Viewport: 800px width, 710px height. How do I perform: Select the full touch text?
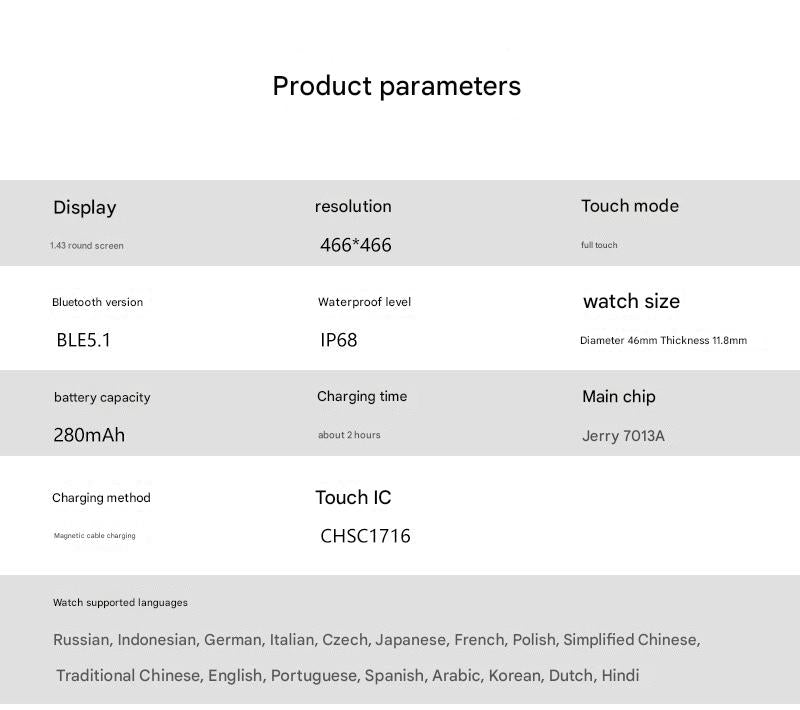(599, 245)
